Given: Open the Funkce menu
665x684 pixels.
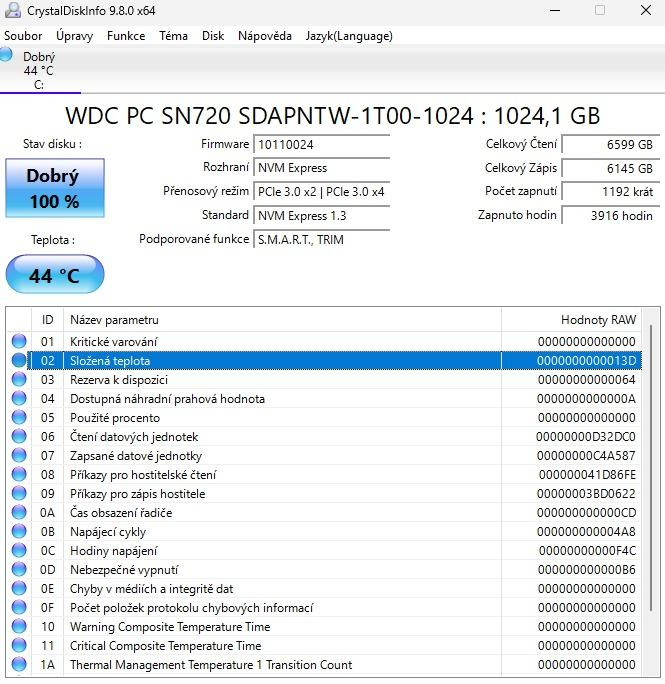Looking at the screenshot, I should 126,36.
